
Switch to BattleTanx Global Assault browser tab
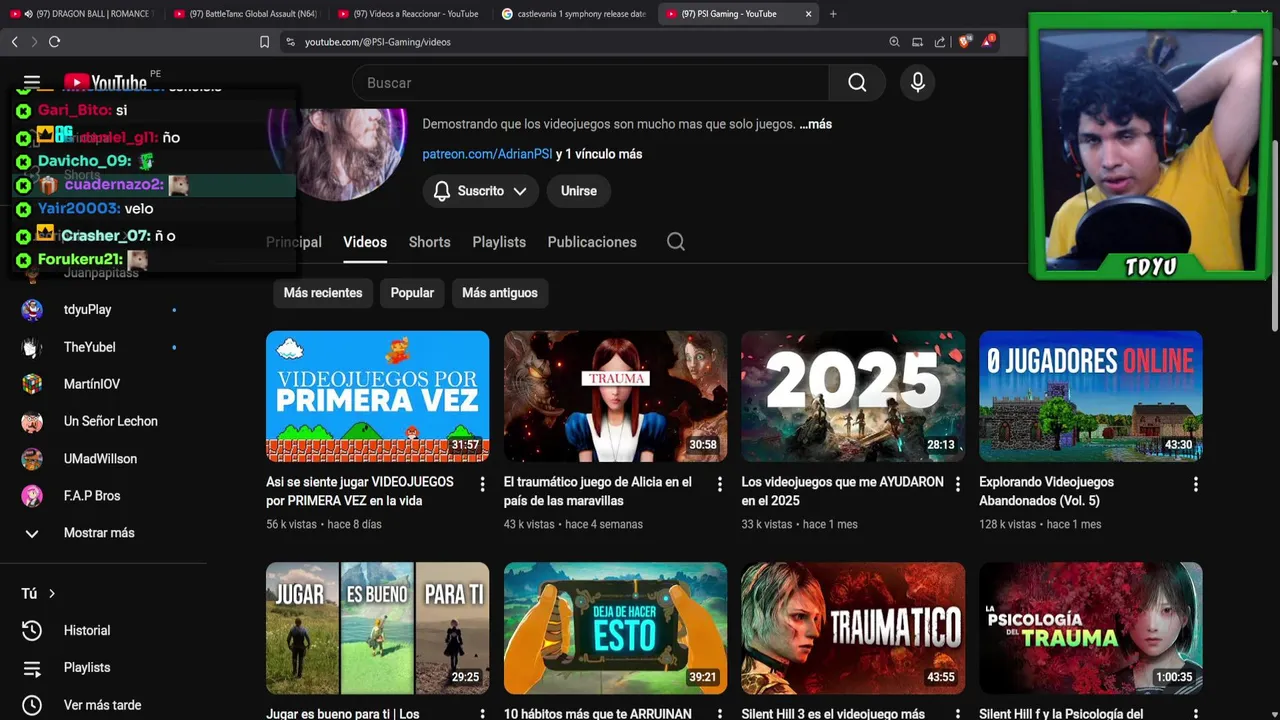click(246, 14)
